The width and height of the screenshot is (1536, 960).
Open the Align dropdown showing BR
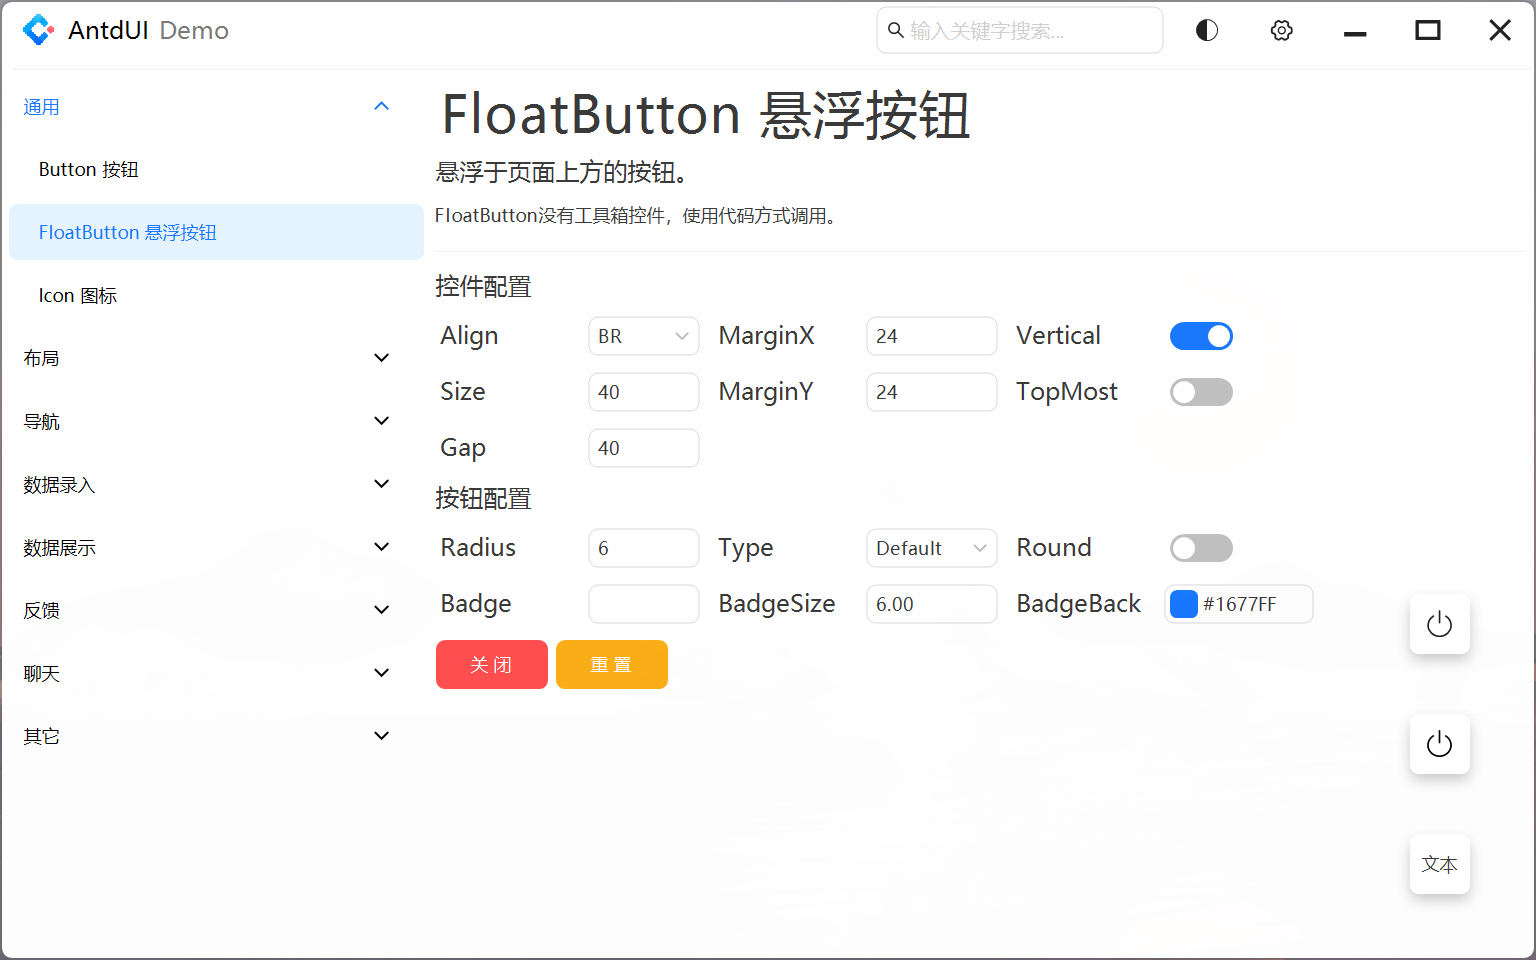click(643, 336)
